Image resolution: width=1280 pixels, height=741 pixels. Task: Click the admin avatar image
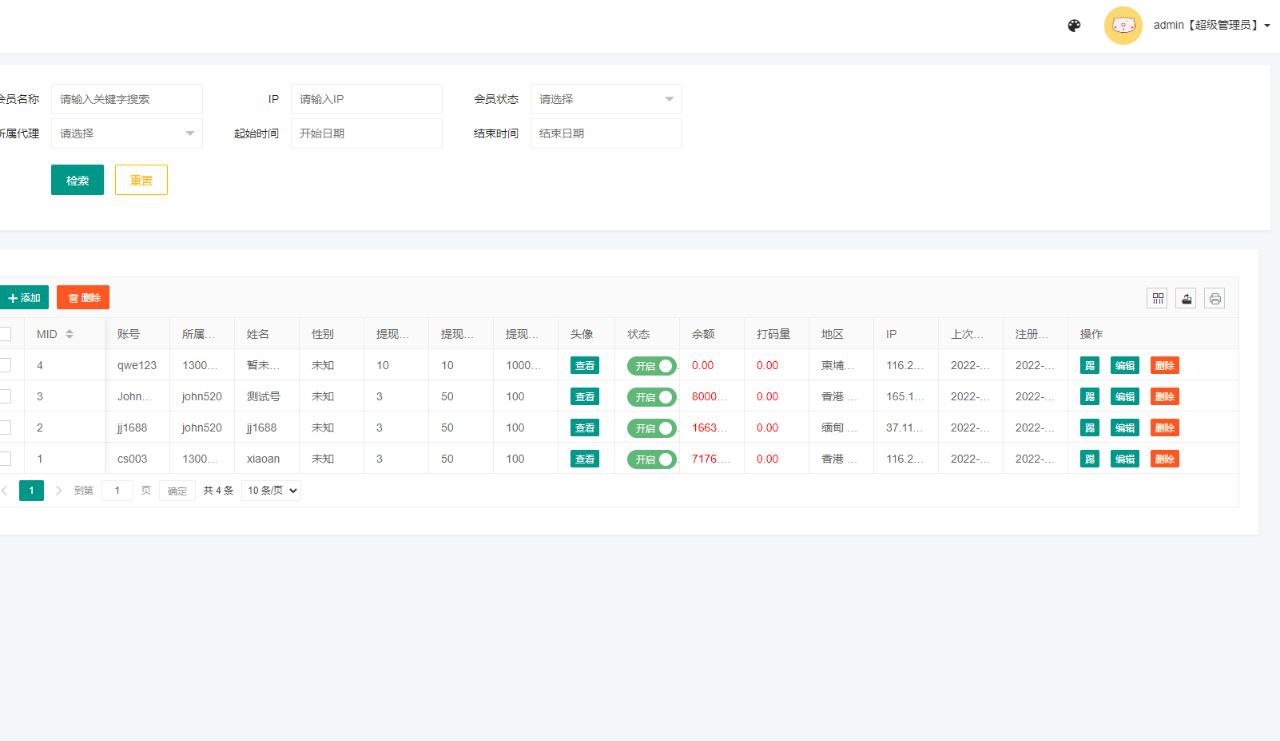1122,26
